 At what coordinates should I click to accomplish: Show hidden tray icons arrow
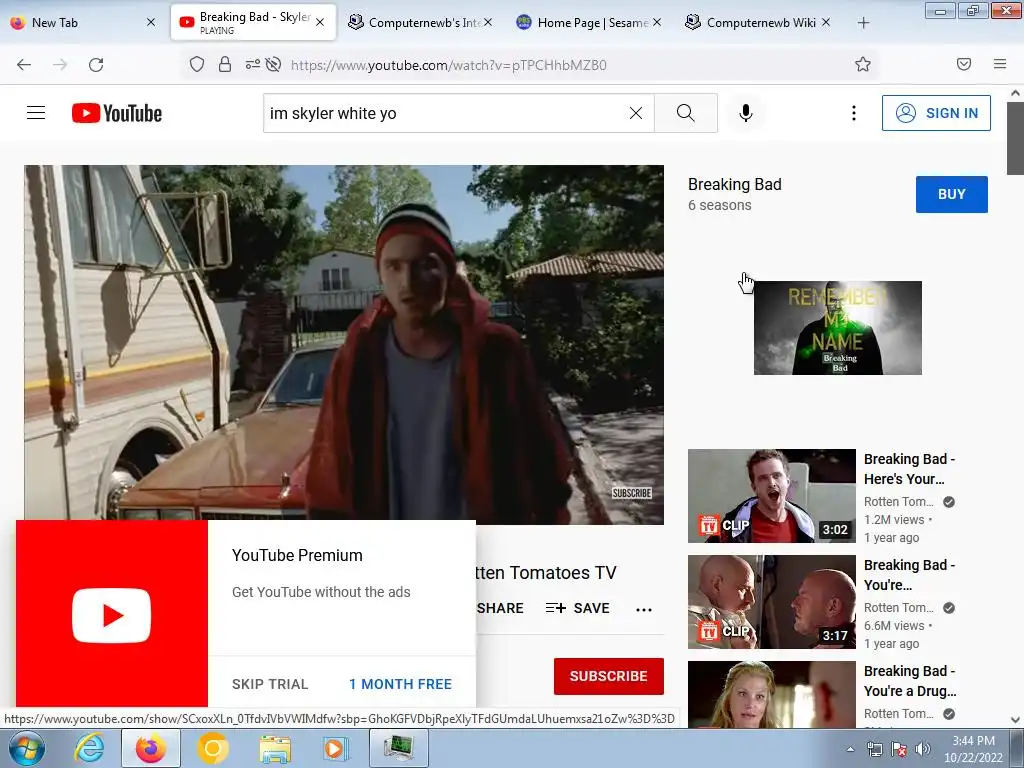[850, 749]
